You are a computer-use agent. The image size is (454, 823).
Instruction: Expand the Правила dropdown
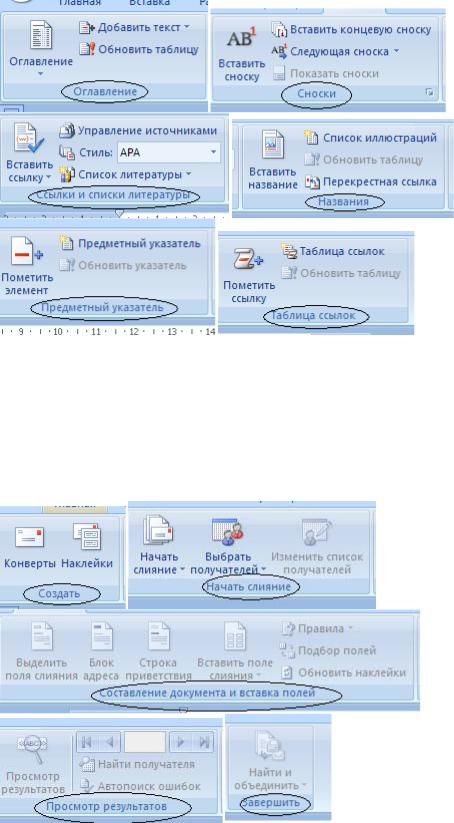[x=319, y=629]
